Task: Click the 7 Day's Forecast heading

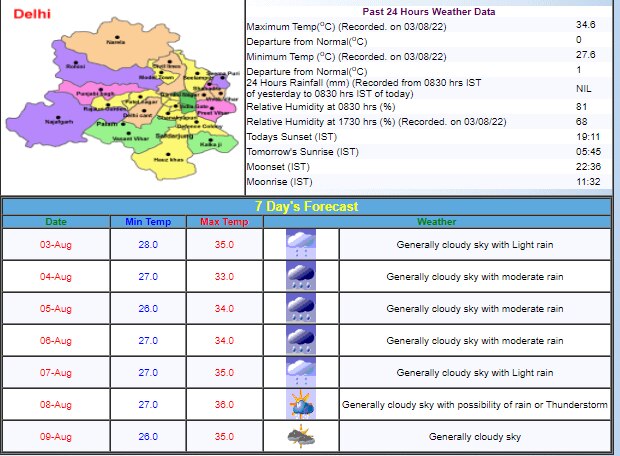Action: click(306, 206)
